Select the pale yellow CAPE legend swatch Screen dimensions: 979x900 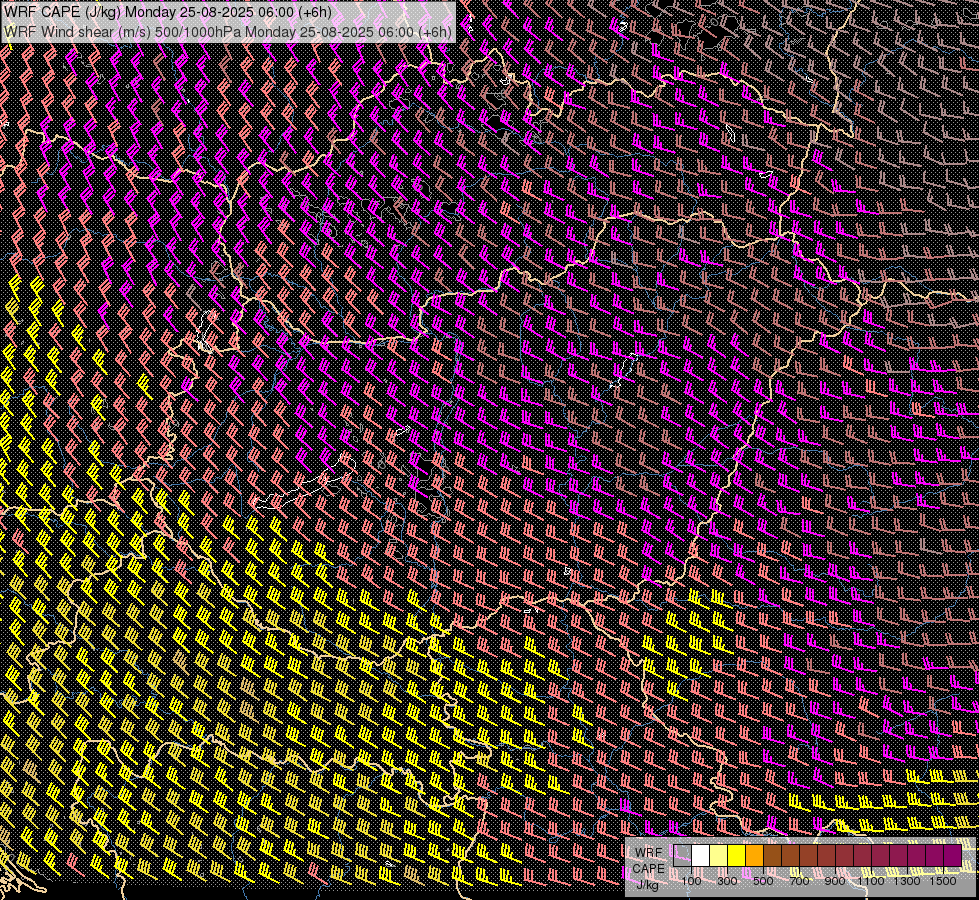719,856
